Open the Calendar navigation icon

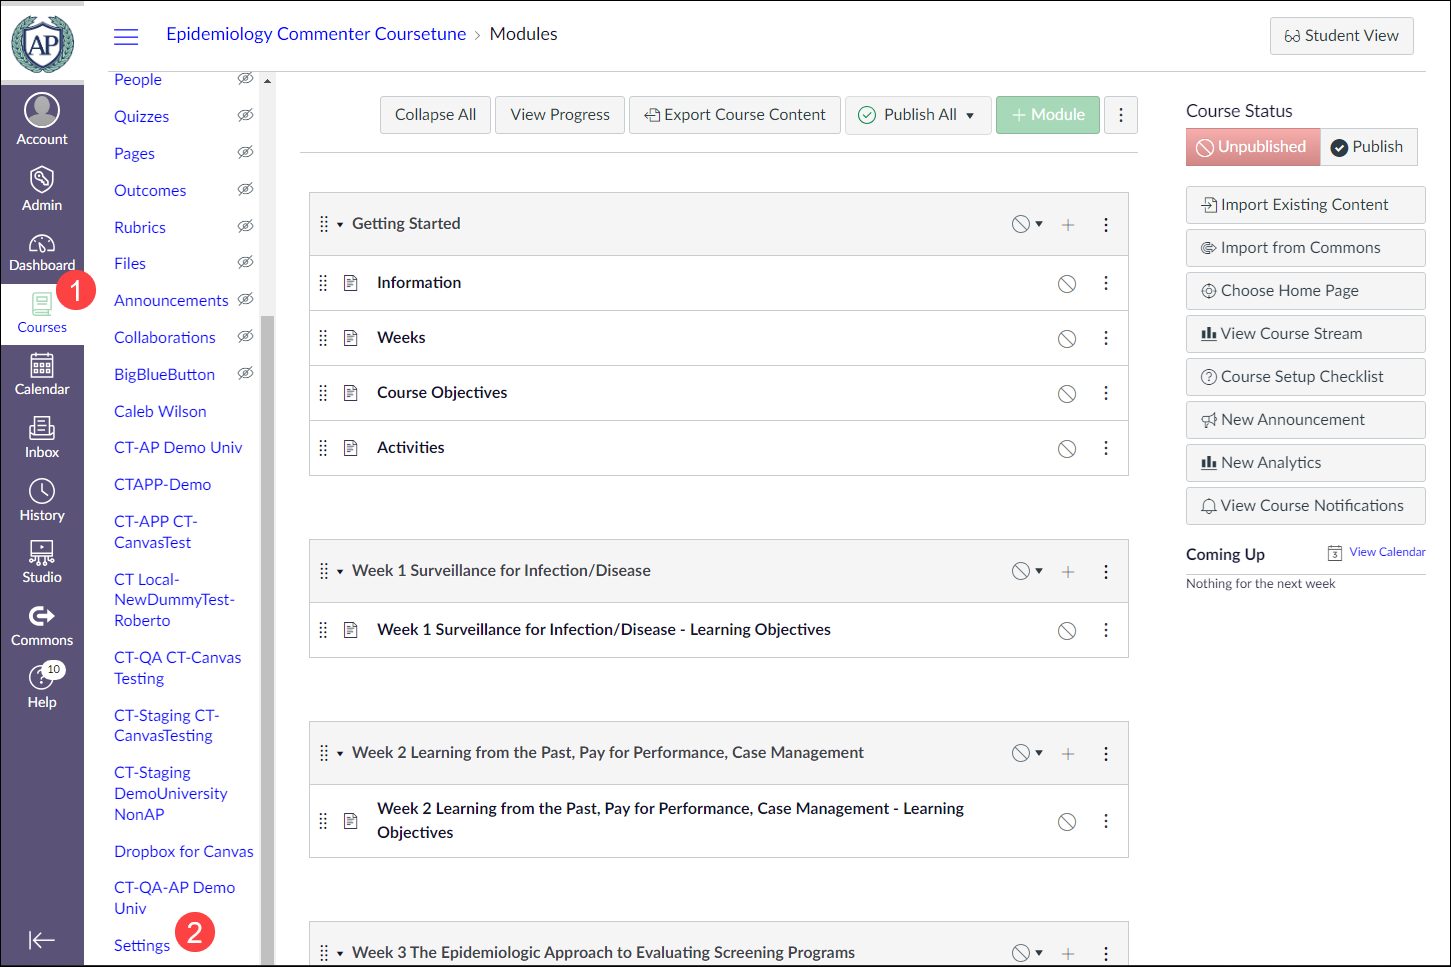pyautogui.click(x=42, y=375)
